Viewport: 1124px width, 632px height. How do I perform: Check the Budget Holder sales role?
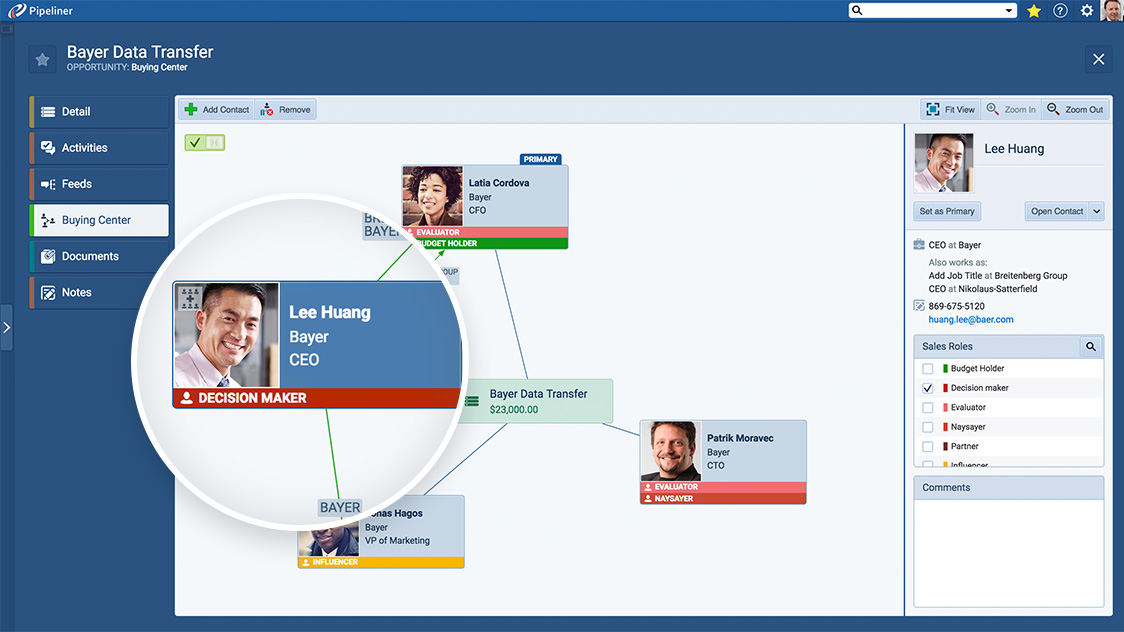[928, 369]
